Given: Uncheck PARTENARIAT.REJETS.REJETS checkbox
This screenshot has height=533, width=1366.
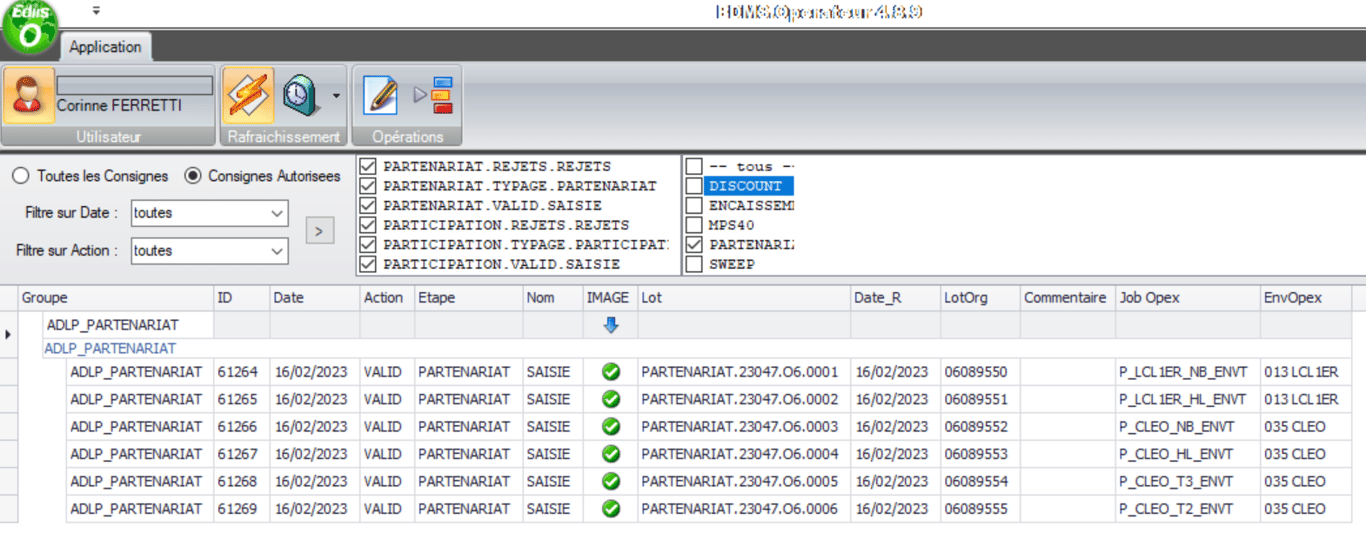Looking at the screenshot, I should 368,166.
